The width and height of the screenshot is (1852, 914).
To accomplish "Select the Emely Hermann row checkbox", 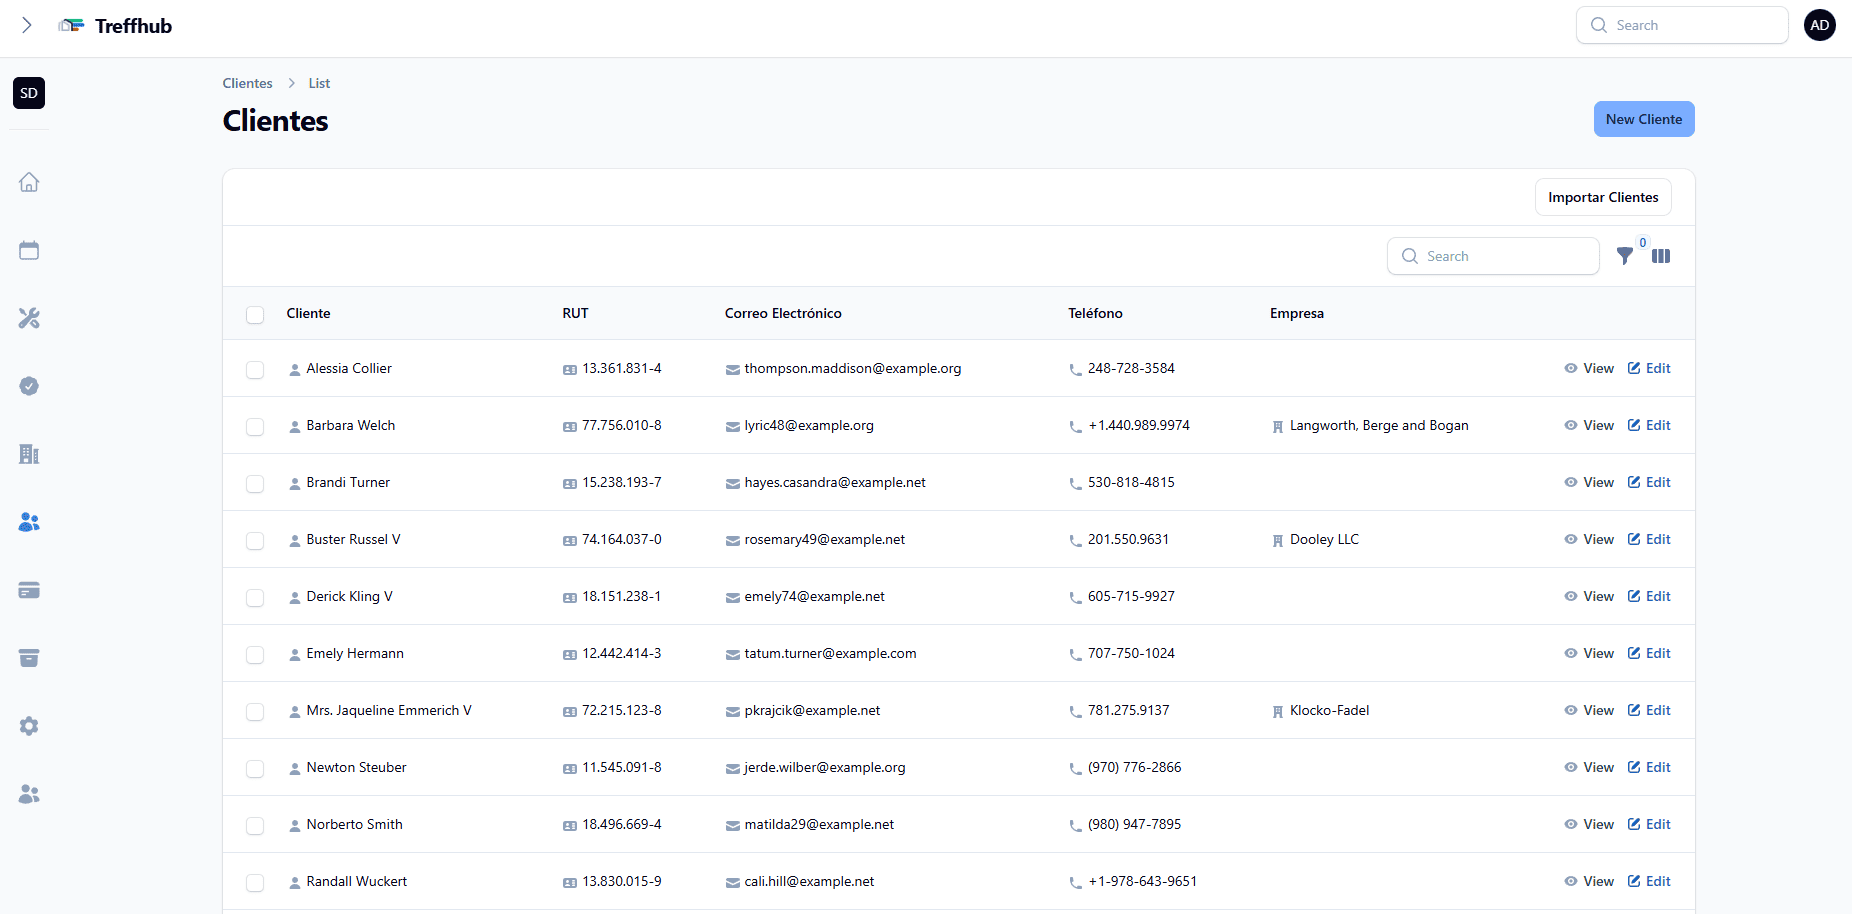I will [255, 655].
